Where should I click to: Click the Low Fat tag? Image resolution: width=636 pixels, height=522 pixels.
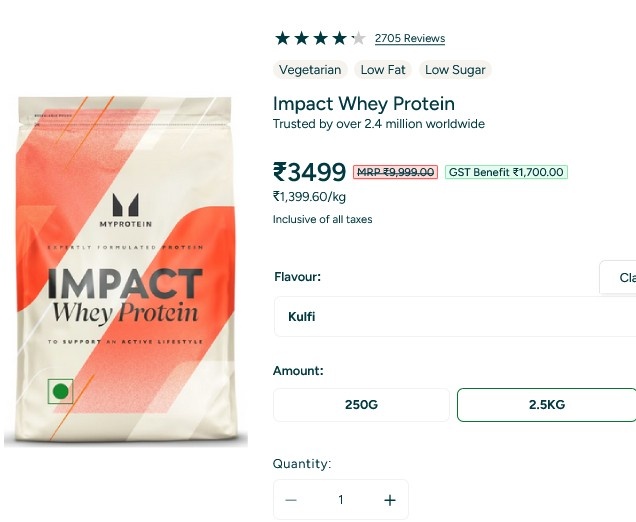pyautogui.click(x=383, y=70)
